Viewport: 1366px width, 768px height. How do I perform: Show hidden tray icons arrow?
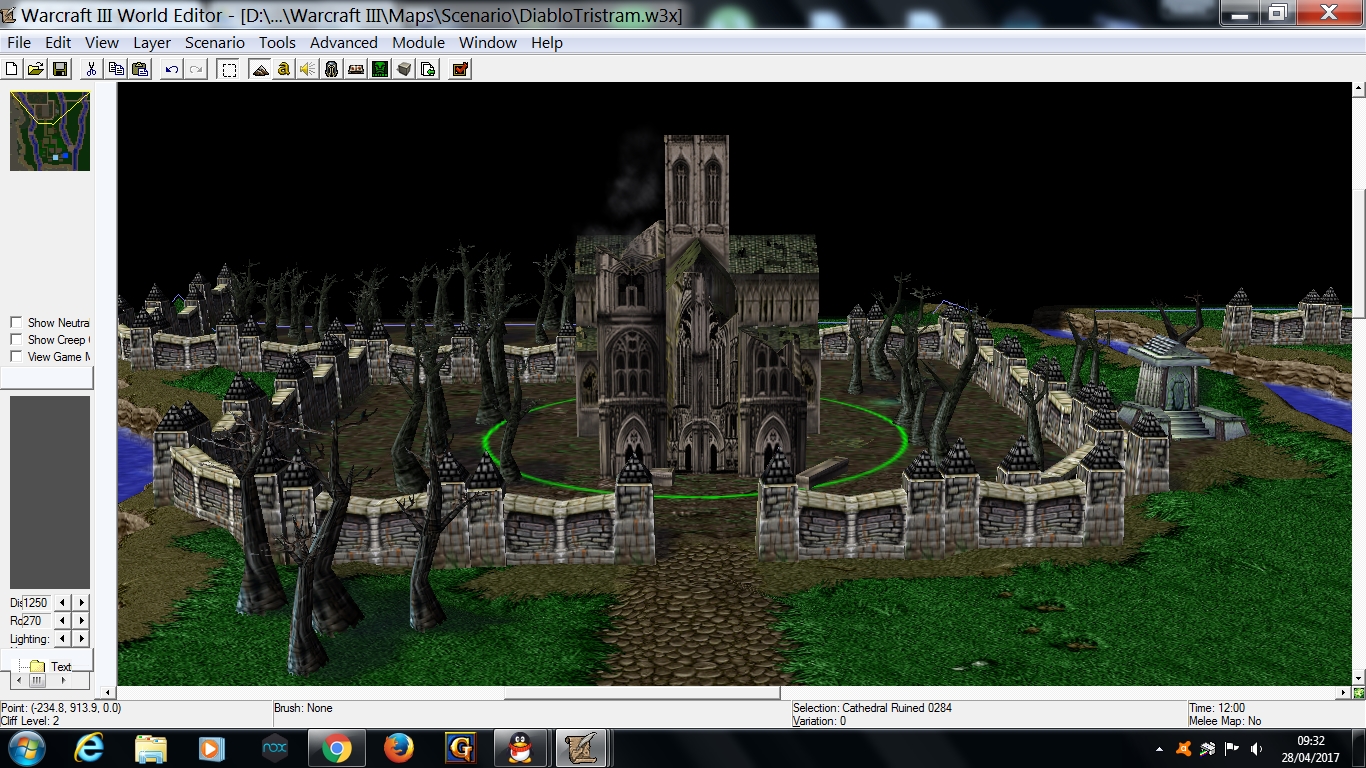1159,749
